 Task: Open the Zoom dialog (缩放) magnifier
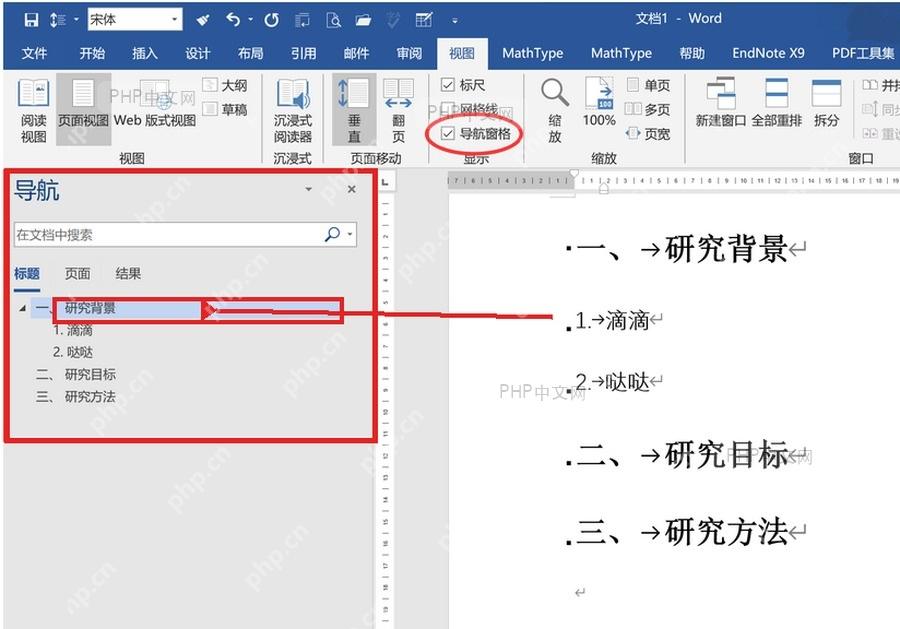tap(555, 111)
